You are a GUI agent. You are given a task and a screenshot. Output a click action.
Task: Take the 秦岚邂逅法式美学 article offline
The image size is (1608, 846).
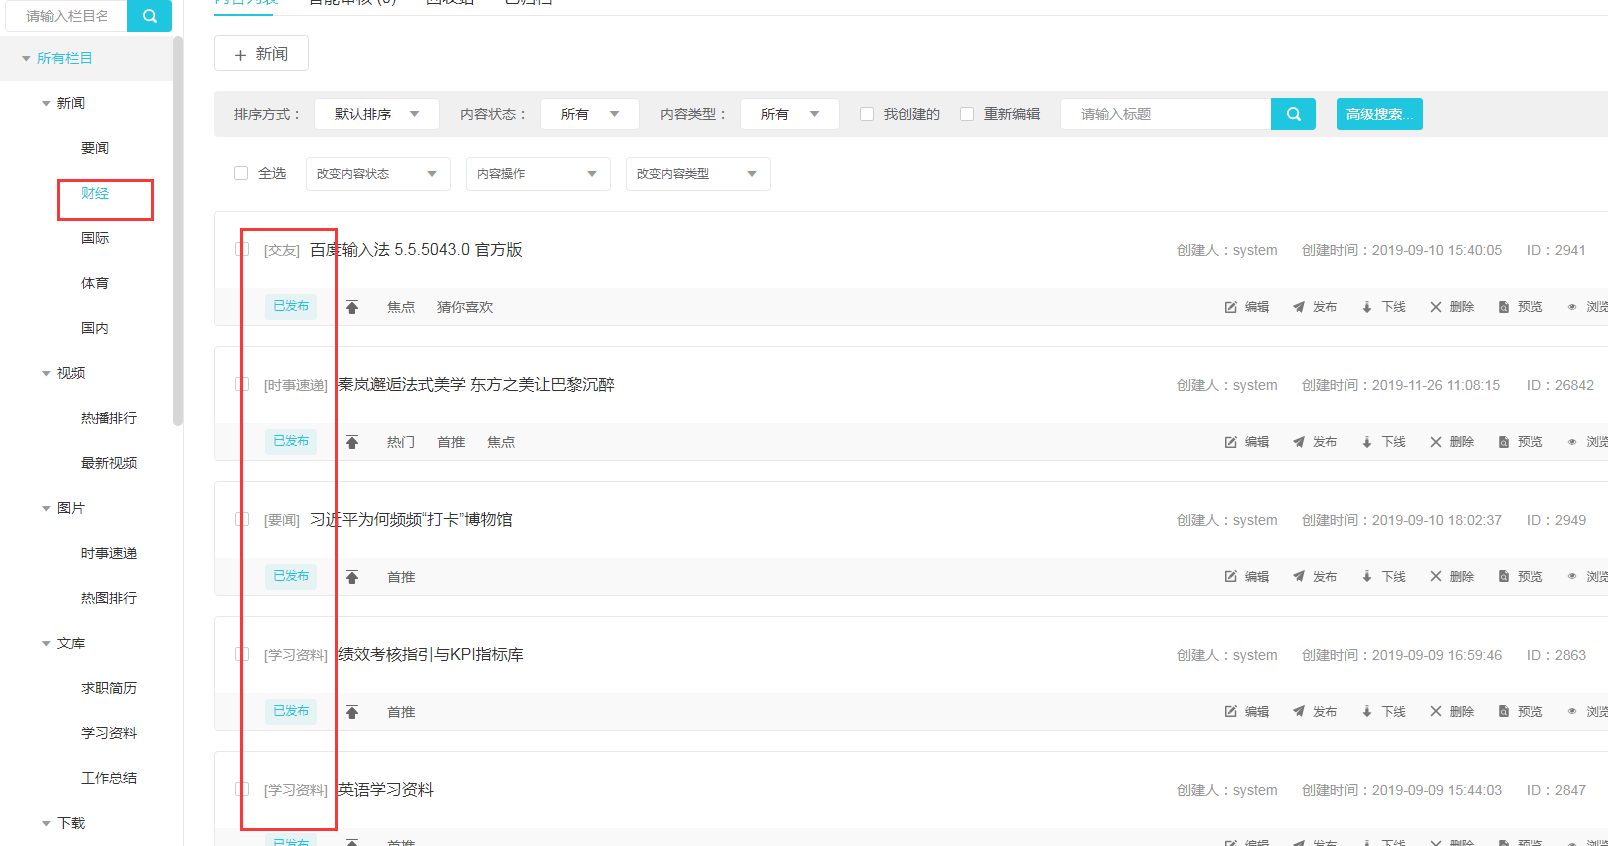[1384, 442]
